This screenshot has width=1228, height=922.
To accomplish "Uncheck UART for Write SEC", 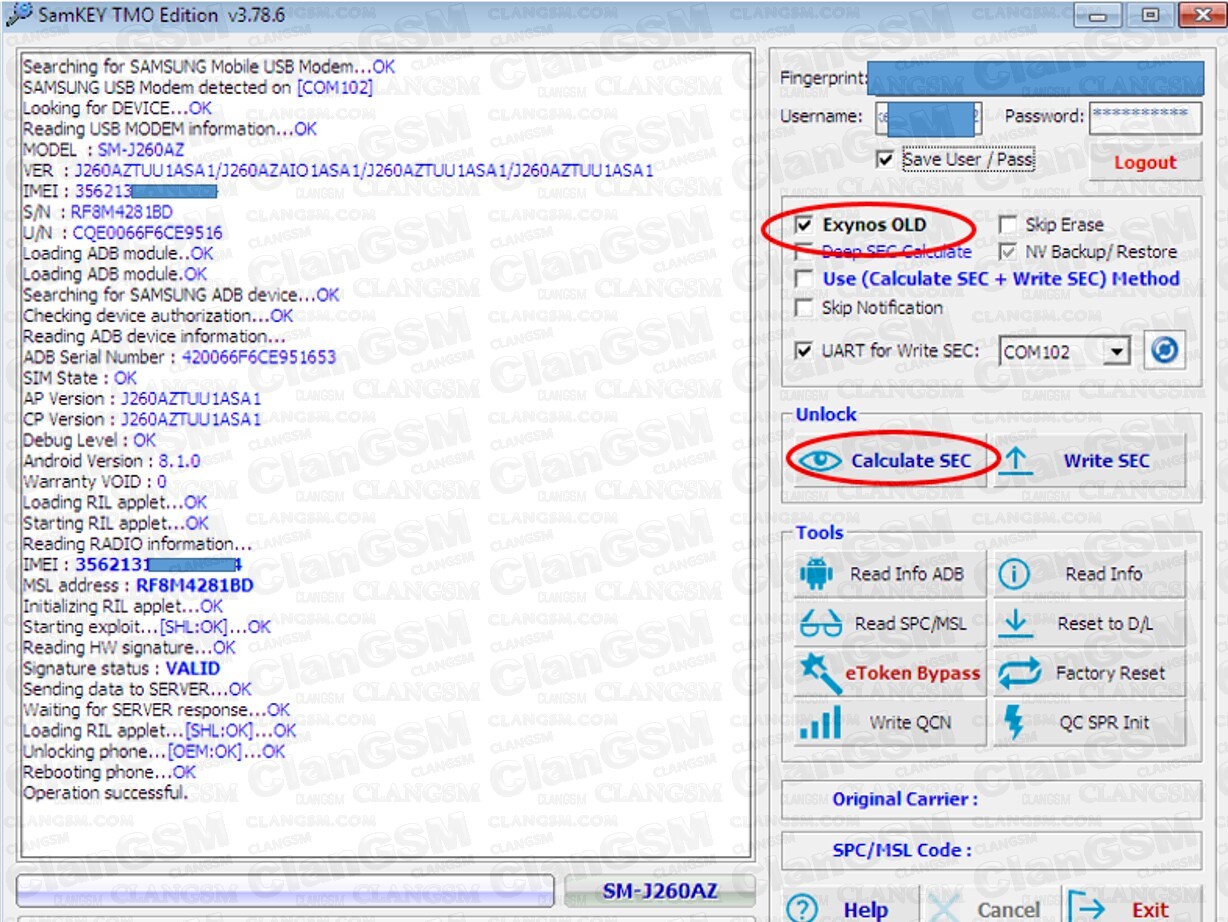I will pos(803,351).
